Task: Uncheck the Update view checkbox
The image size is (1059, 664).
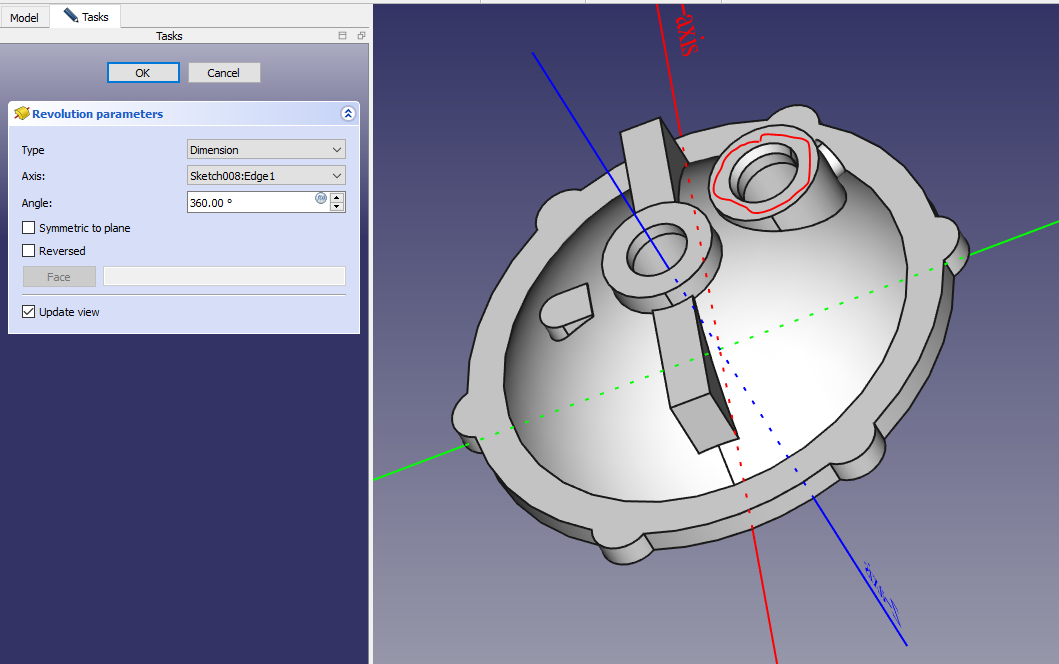Action: point(29,312)
